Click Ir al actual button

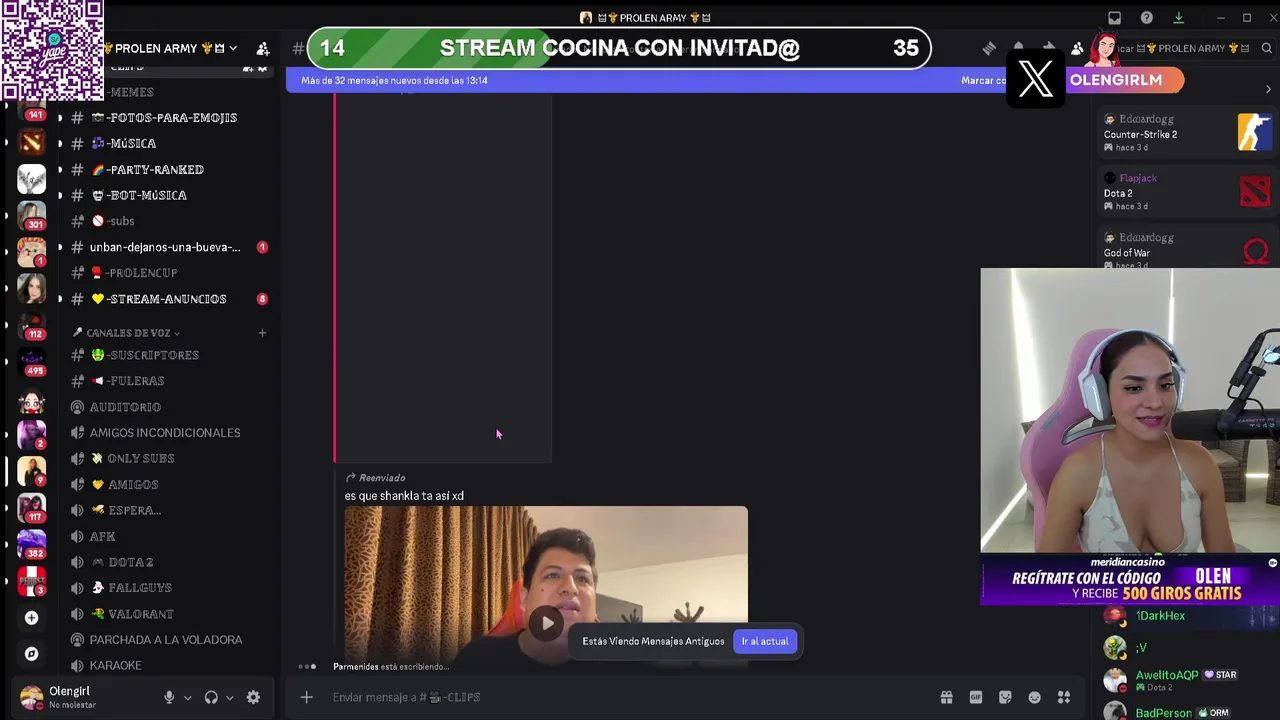click(765, 641)
